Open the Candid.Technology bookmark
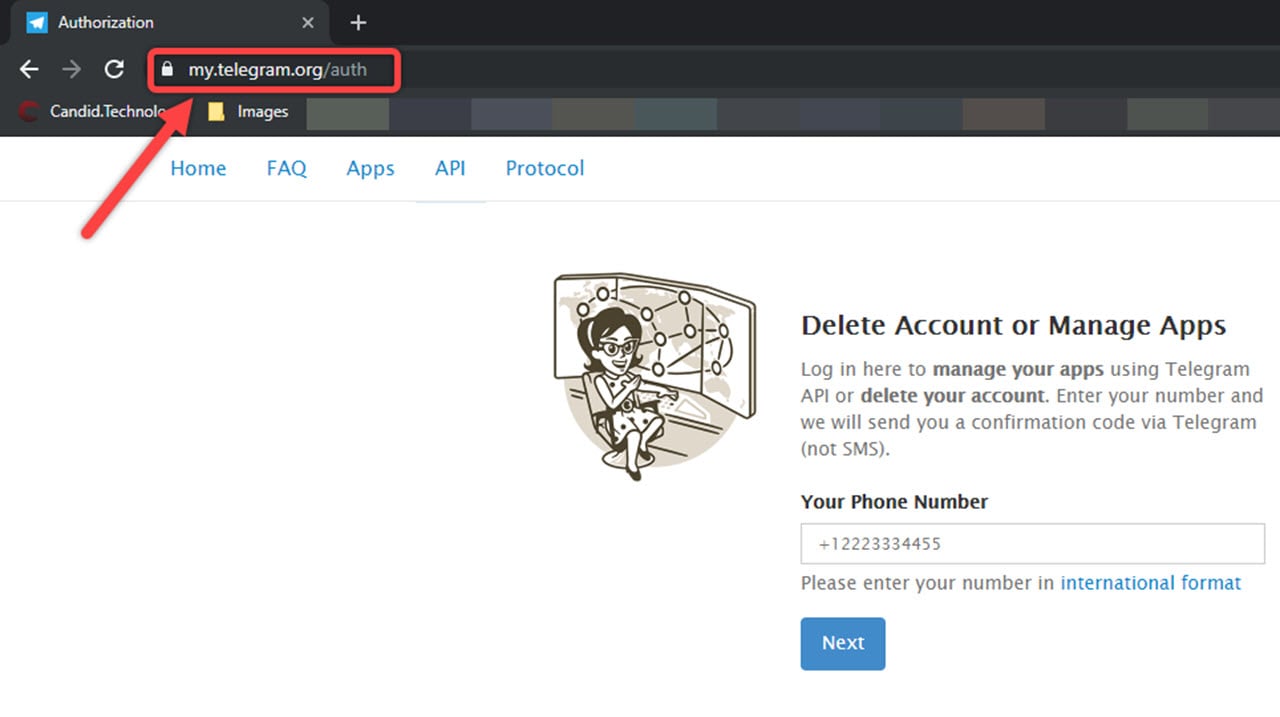 [x=95, y=112]
